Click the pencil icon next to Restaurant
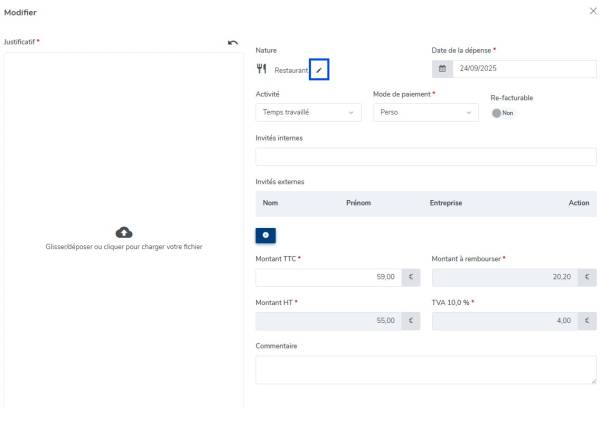The width and height of the screenshot is (600, 446). coord(319,70)
